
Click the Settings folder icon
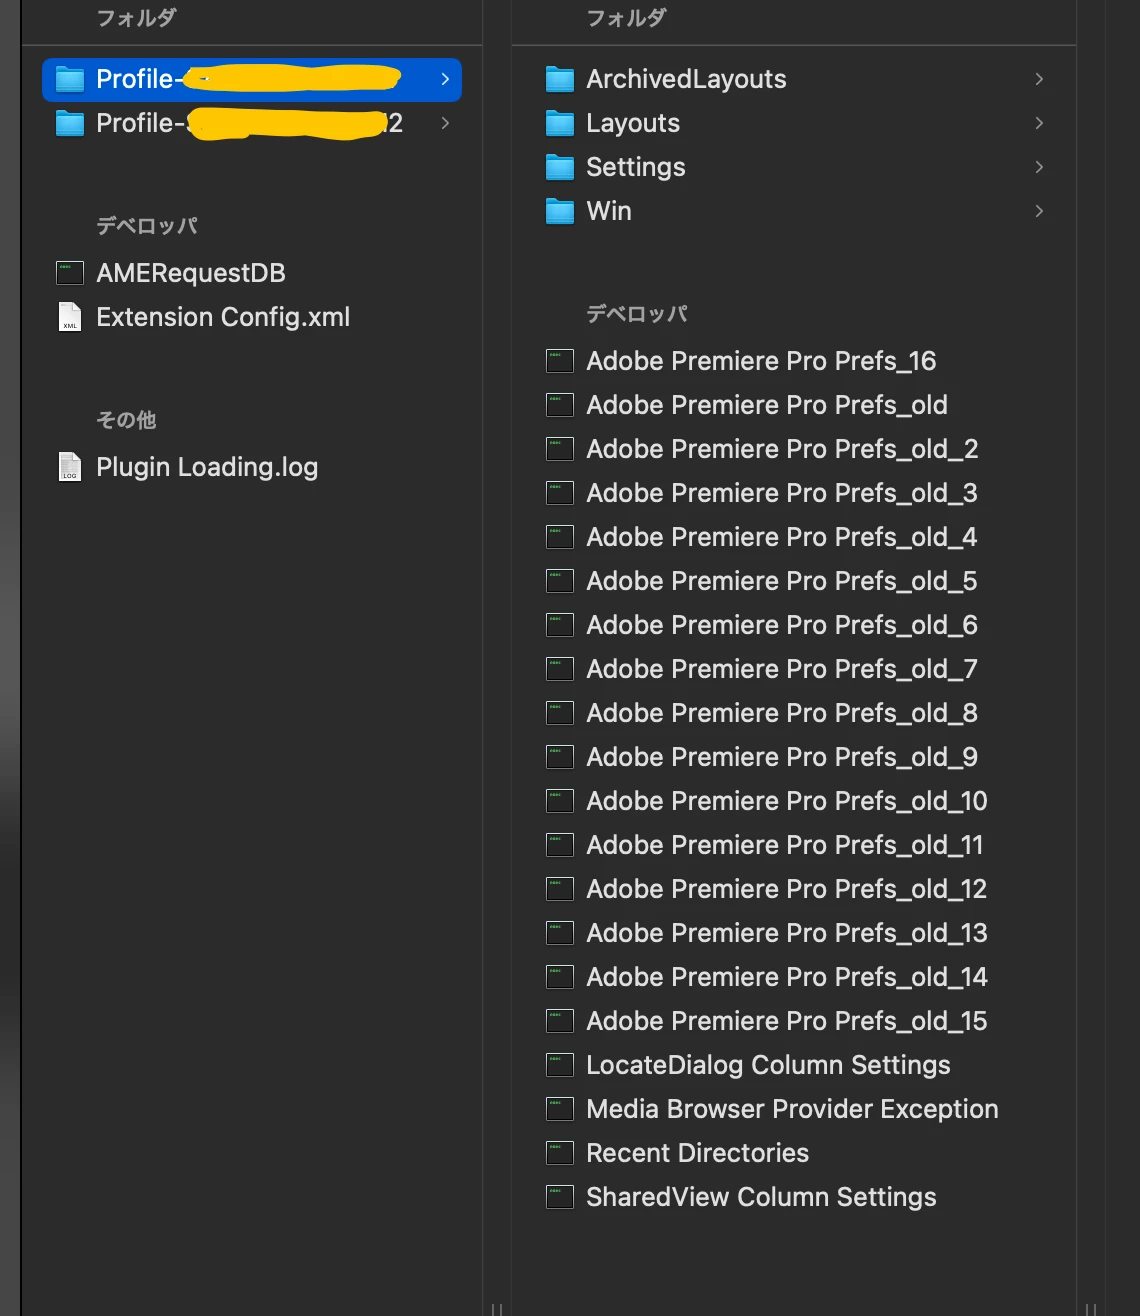pyautogui.click(x=560, y=167)
